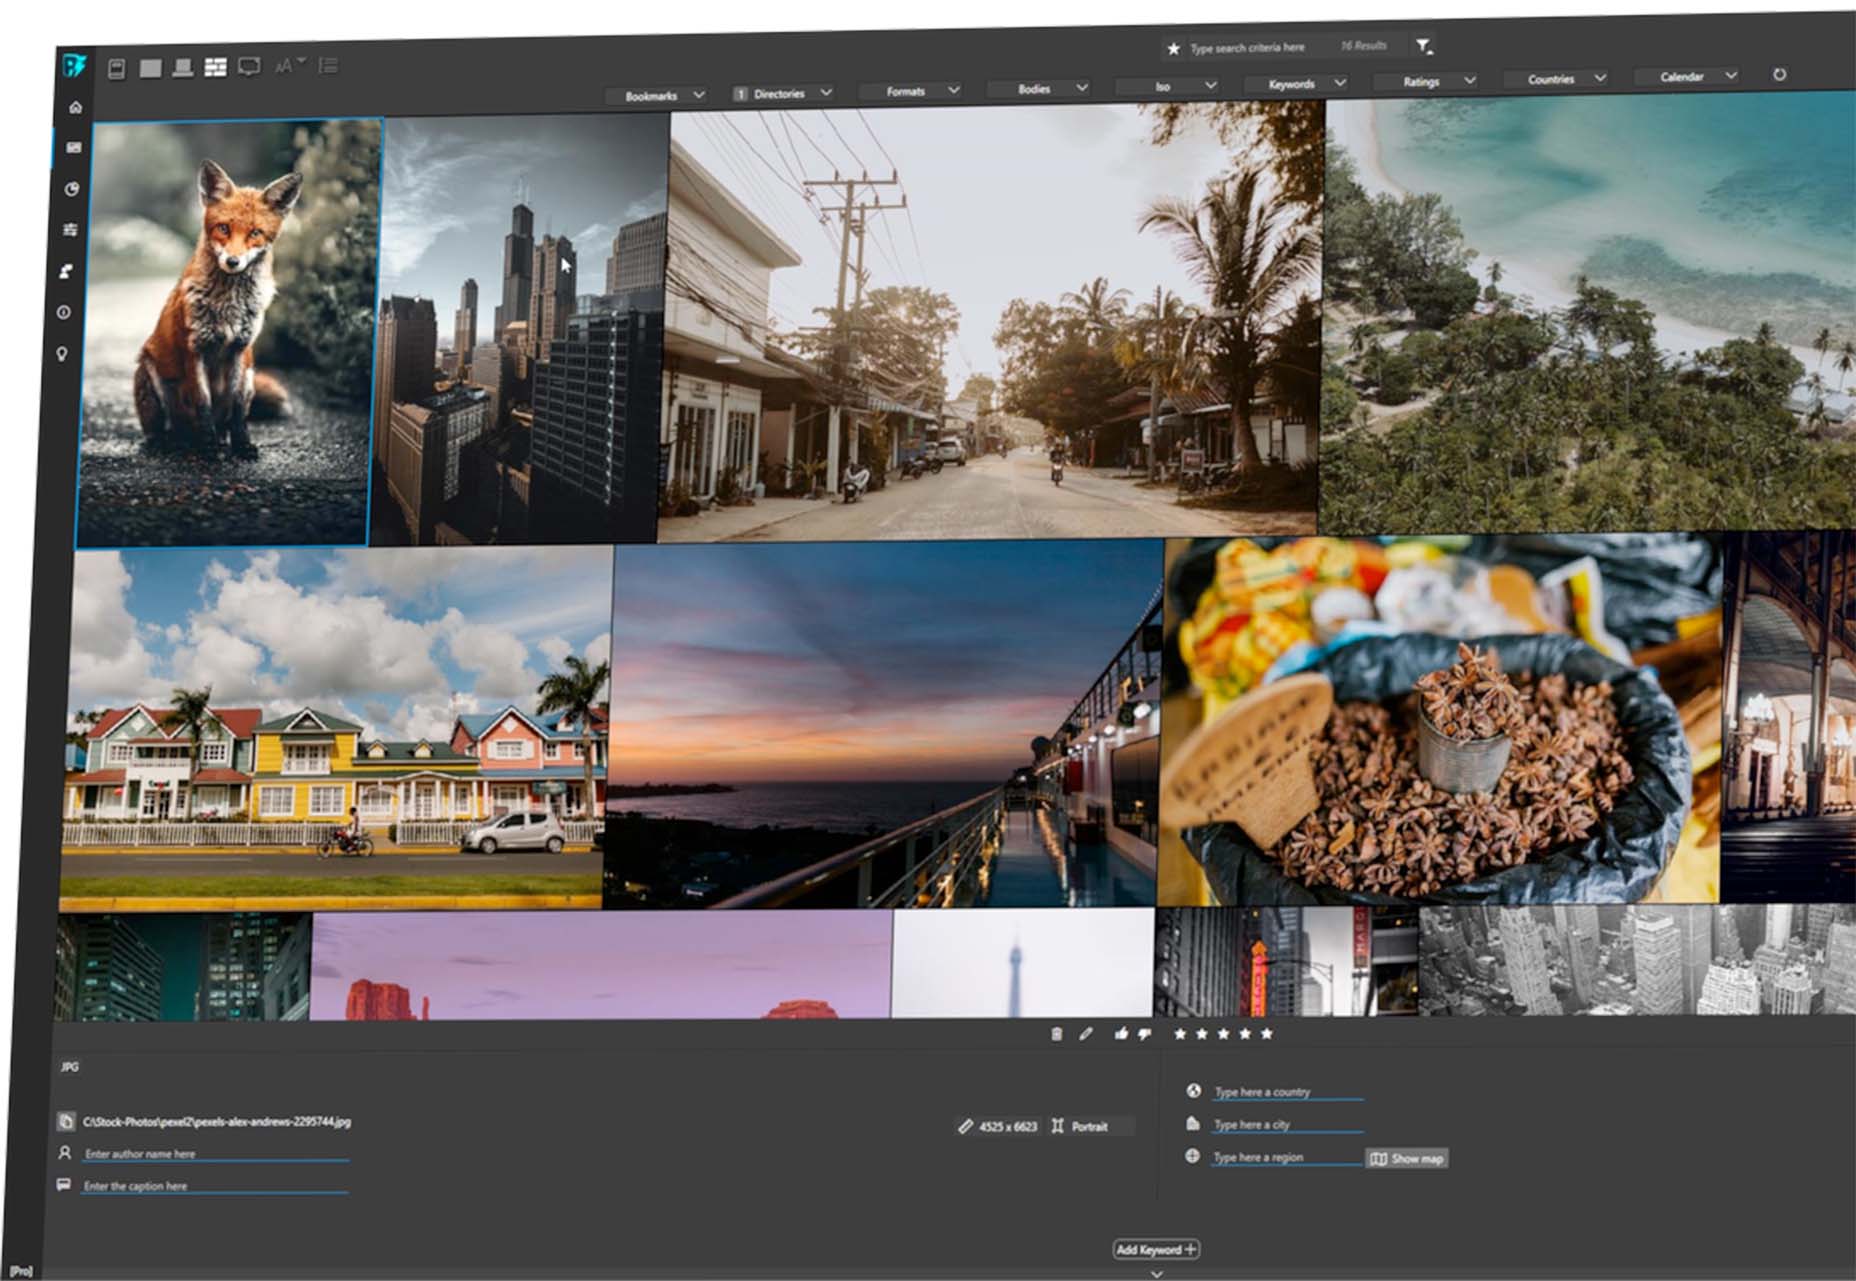Select the Chicago skyscrapers thumbnail
This screenshot has height=1281, width=1856.
[x=520, y=328]
